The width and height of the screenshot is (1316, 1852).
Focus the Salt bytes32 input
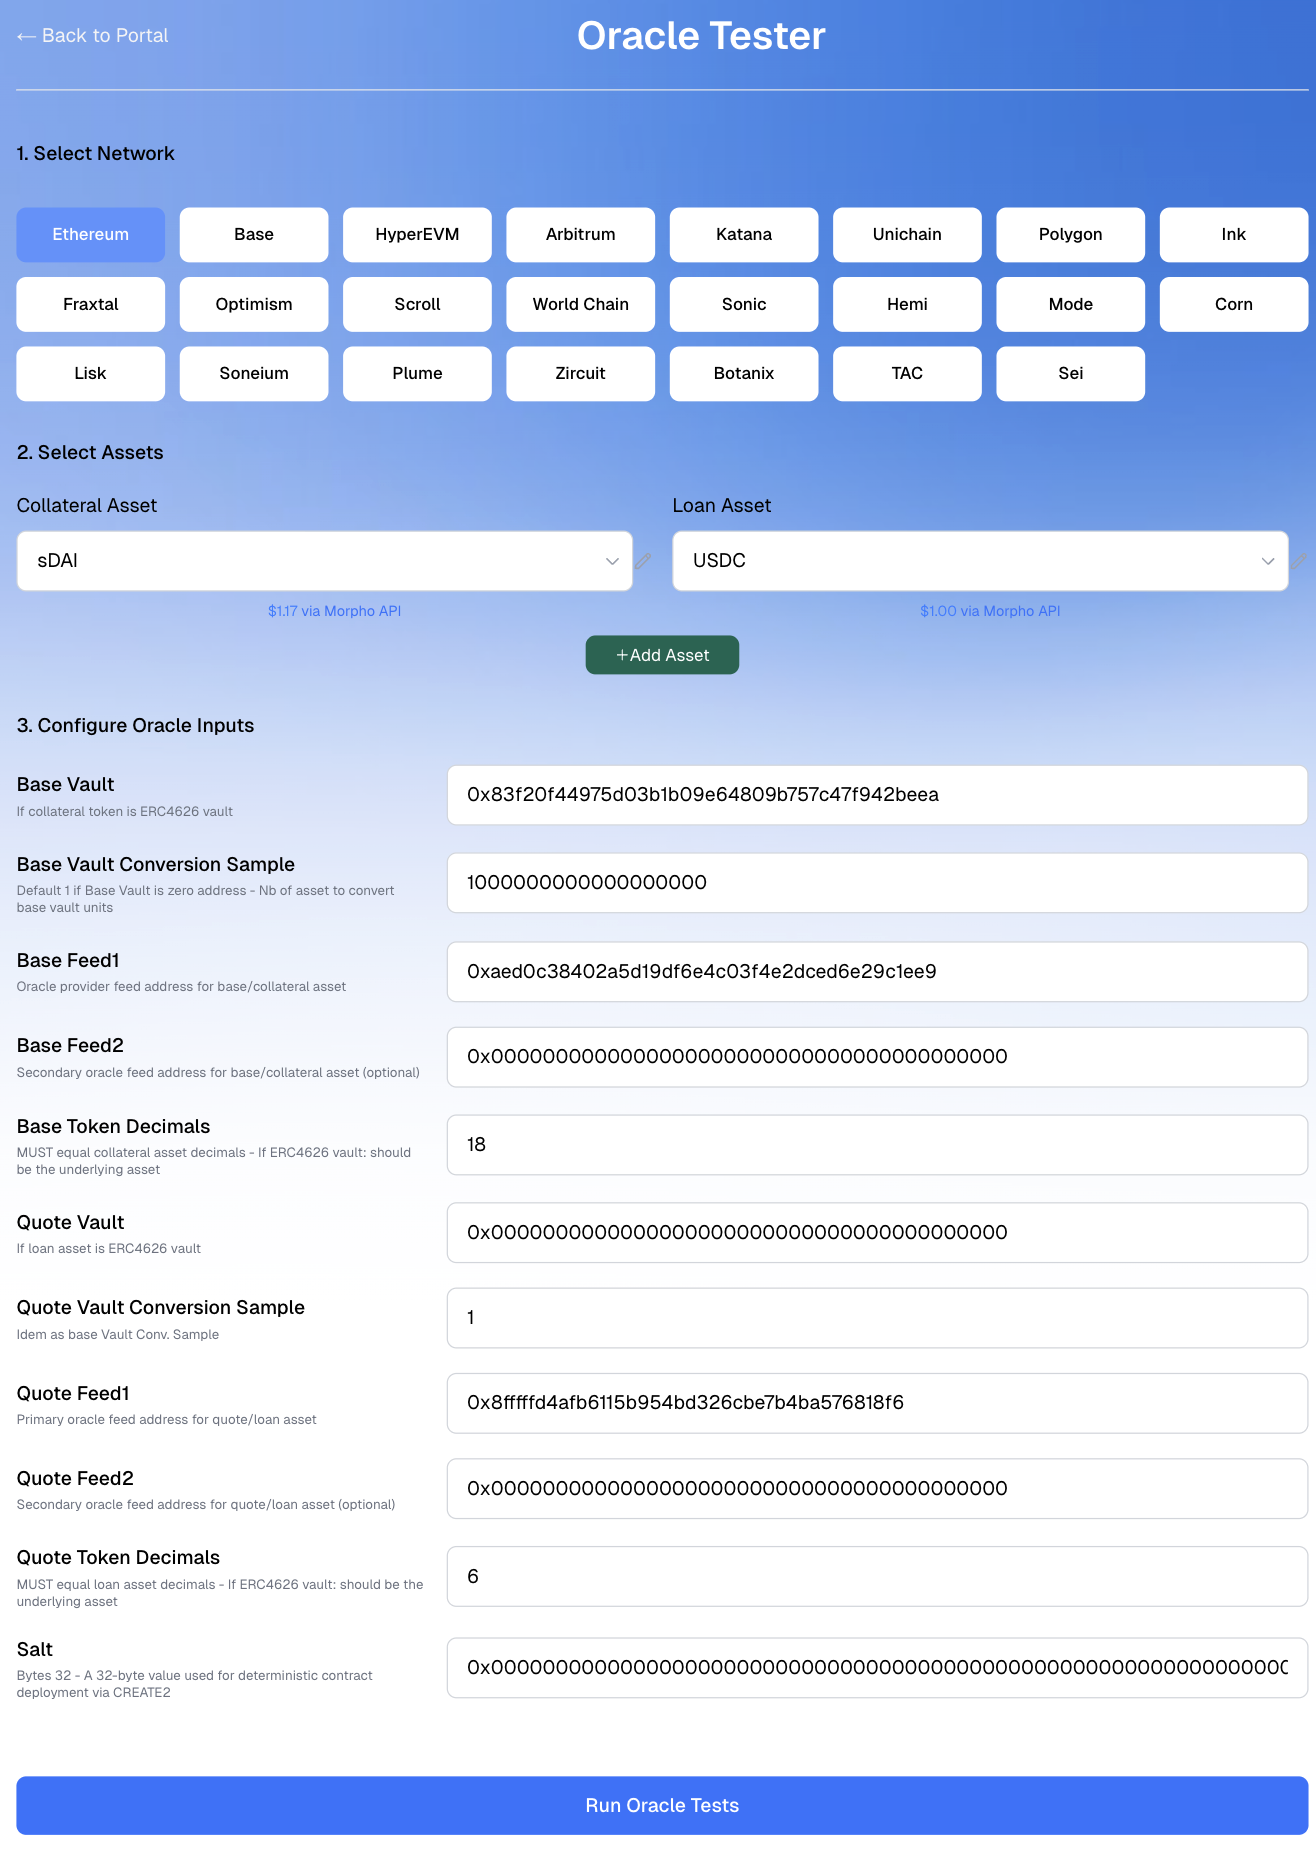[x=876, y=1668]
